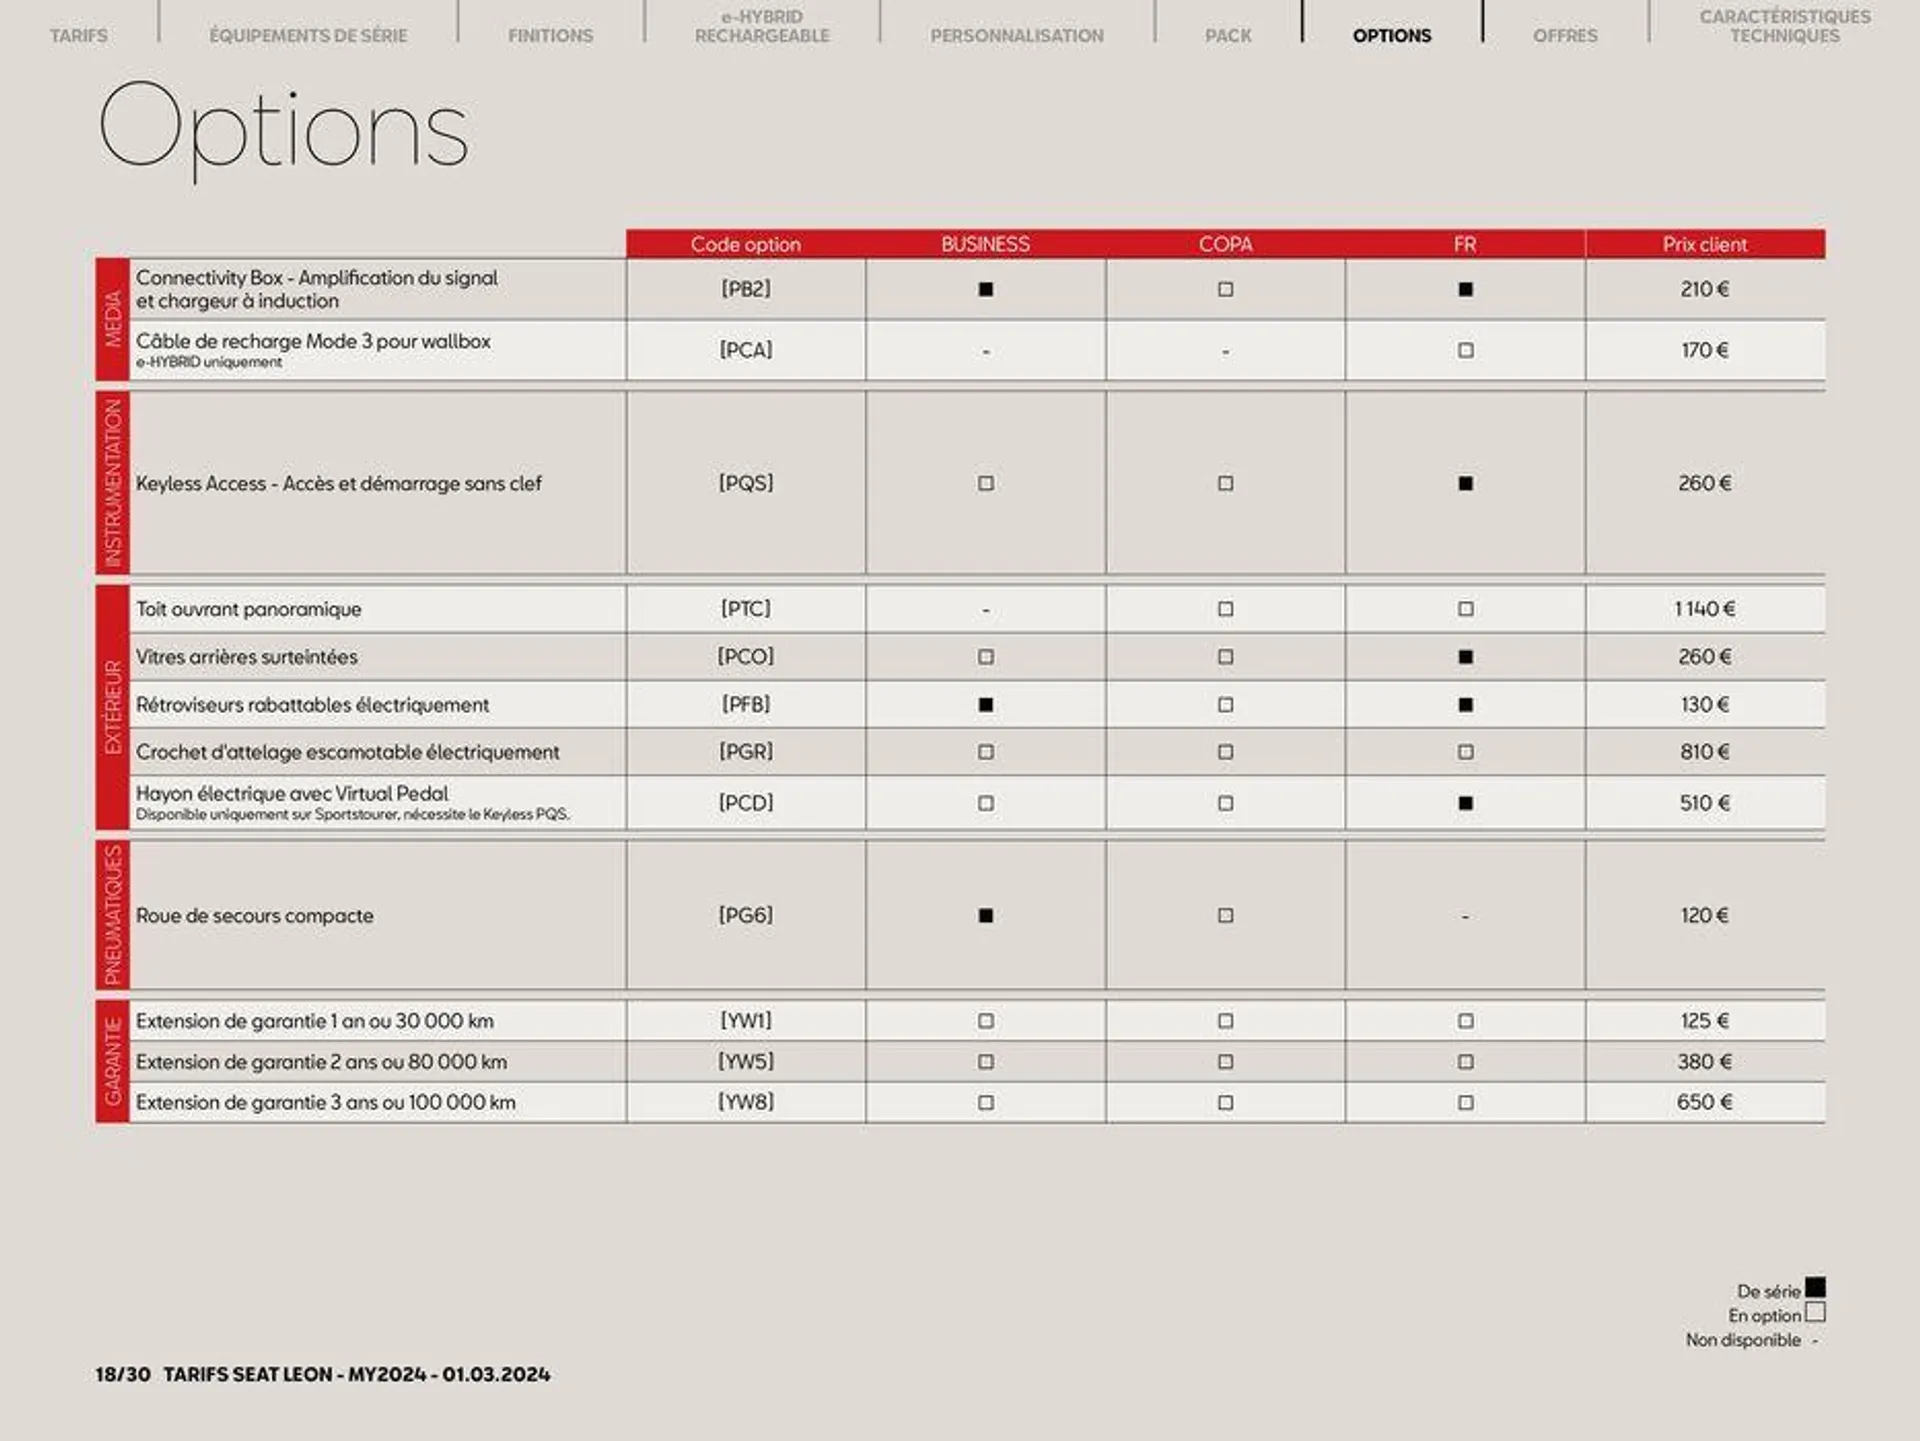Screen dimensions: 1920x1441
Task: Click the [PCO] option code
Action: [x=746, y=657]
